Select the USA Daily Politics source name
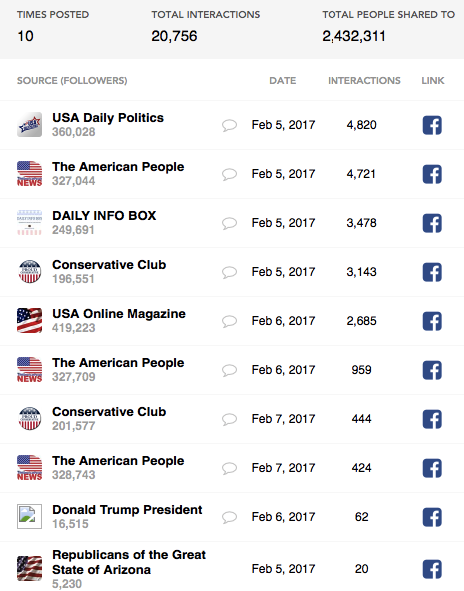This screenshot has width=464, height=591. point(108,118)
